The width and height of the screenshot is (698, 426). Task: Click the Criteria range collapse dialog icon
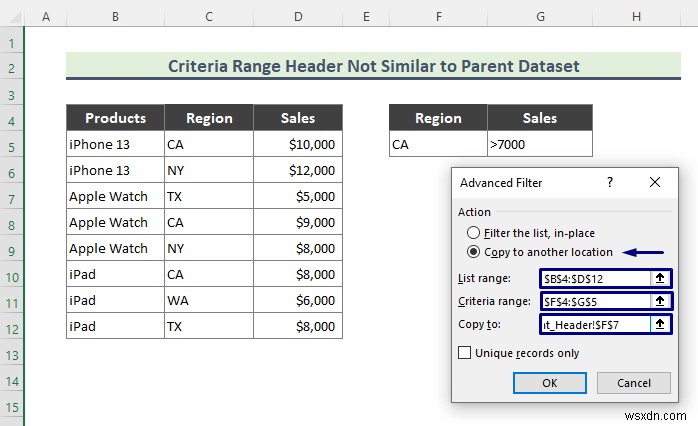tap(660, 300)
